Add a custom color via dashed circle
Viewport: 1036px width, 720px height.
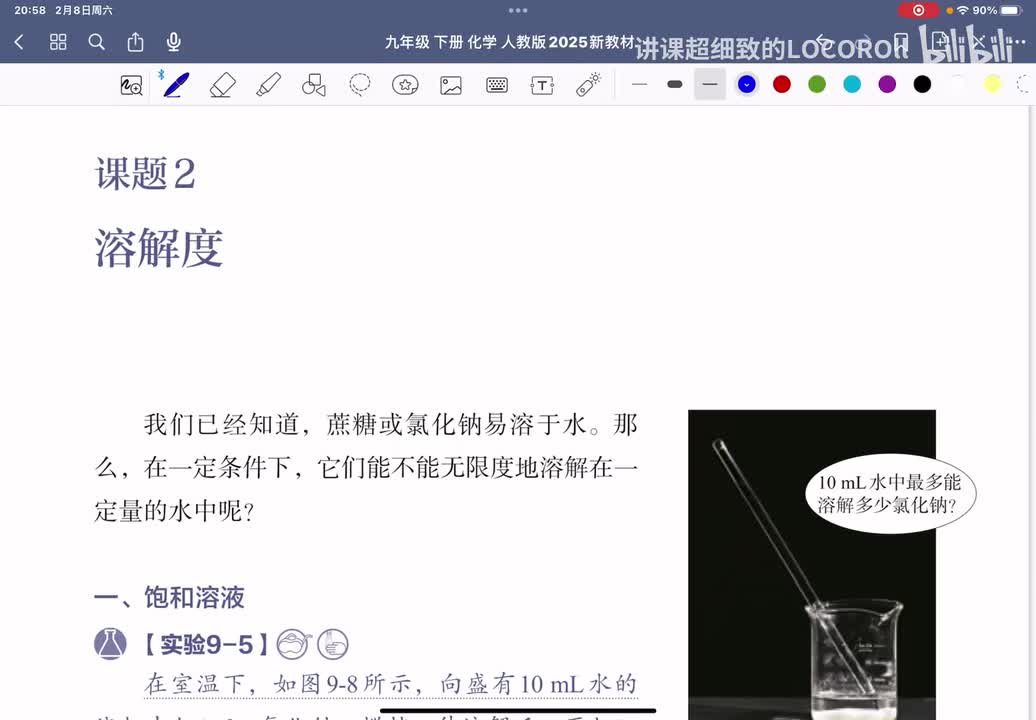pos(1025,85)
